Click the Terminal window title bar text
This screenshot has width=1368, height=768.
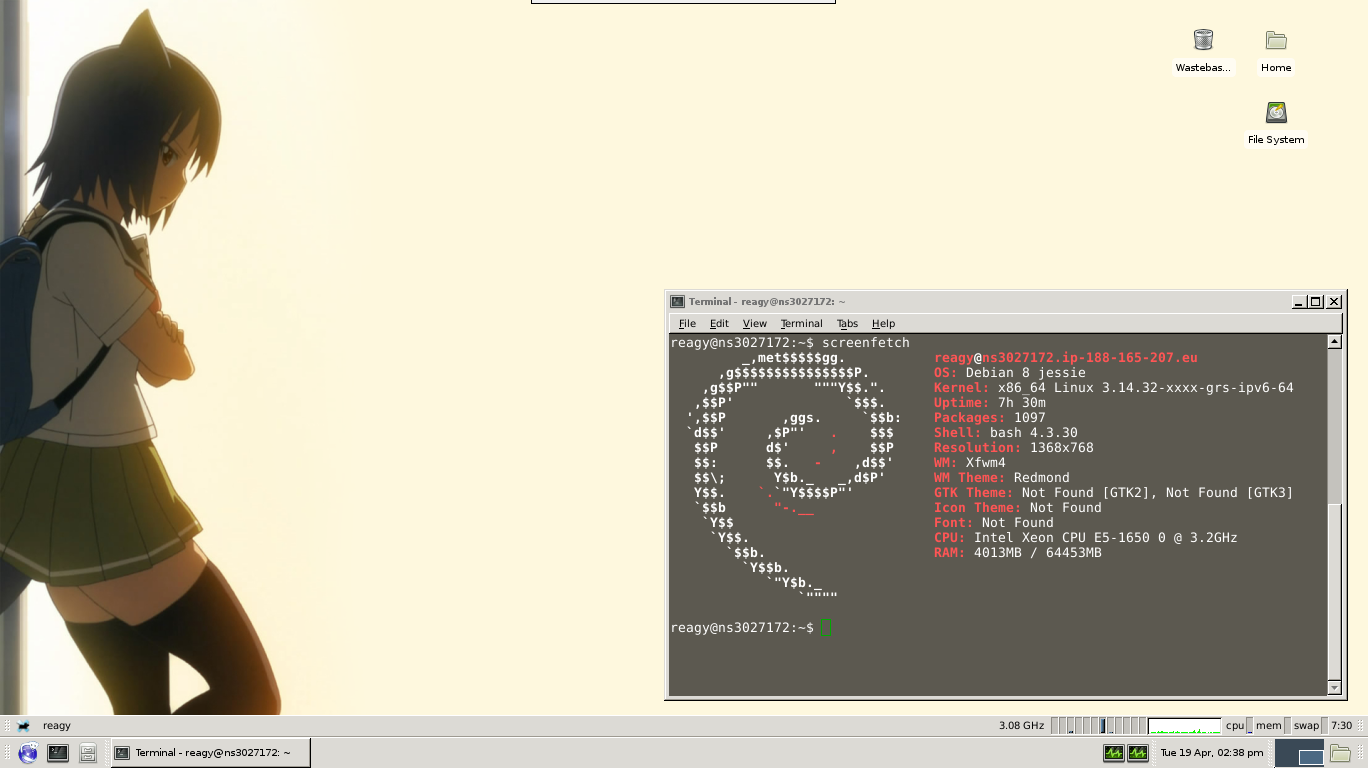click(x=767, y=301)
